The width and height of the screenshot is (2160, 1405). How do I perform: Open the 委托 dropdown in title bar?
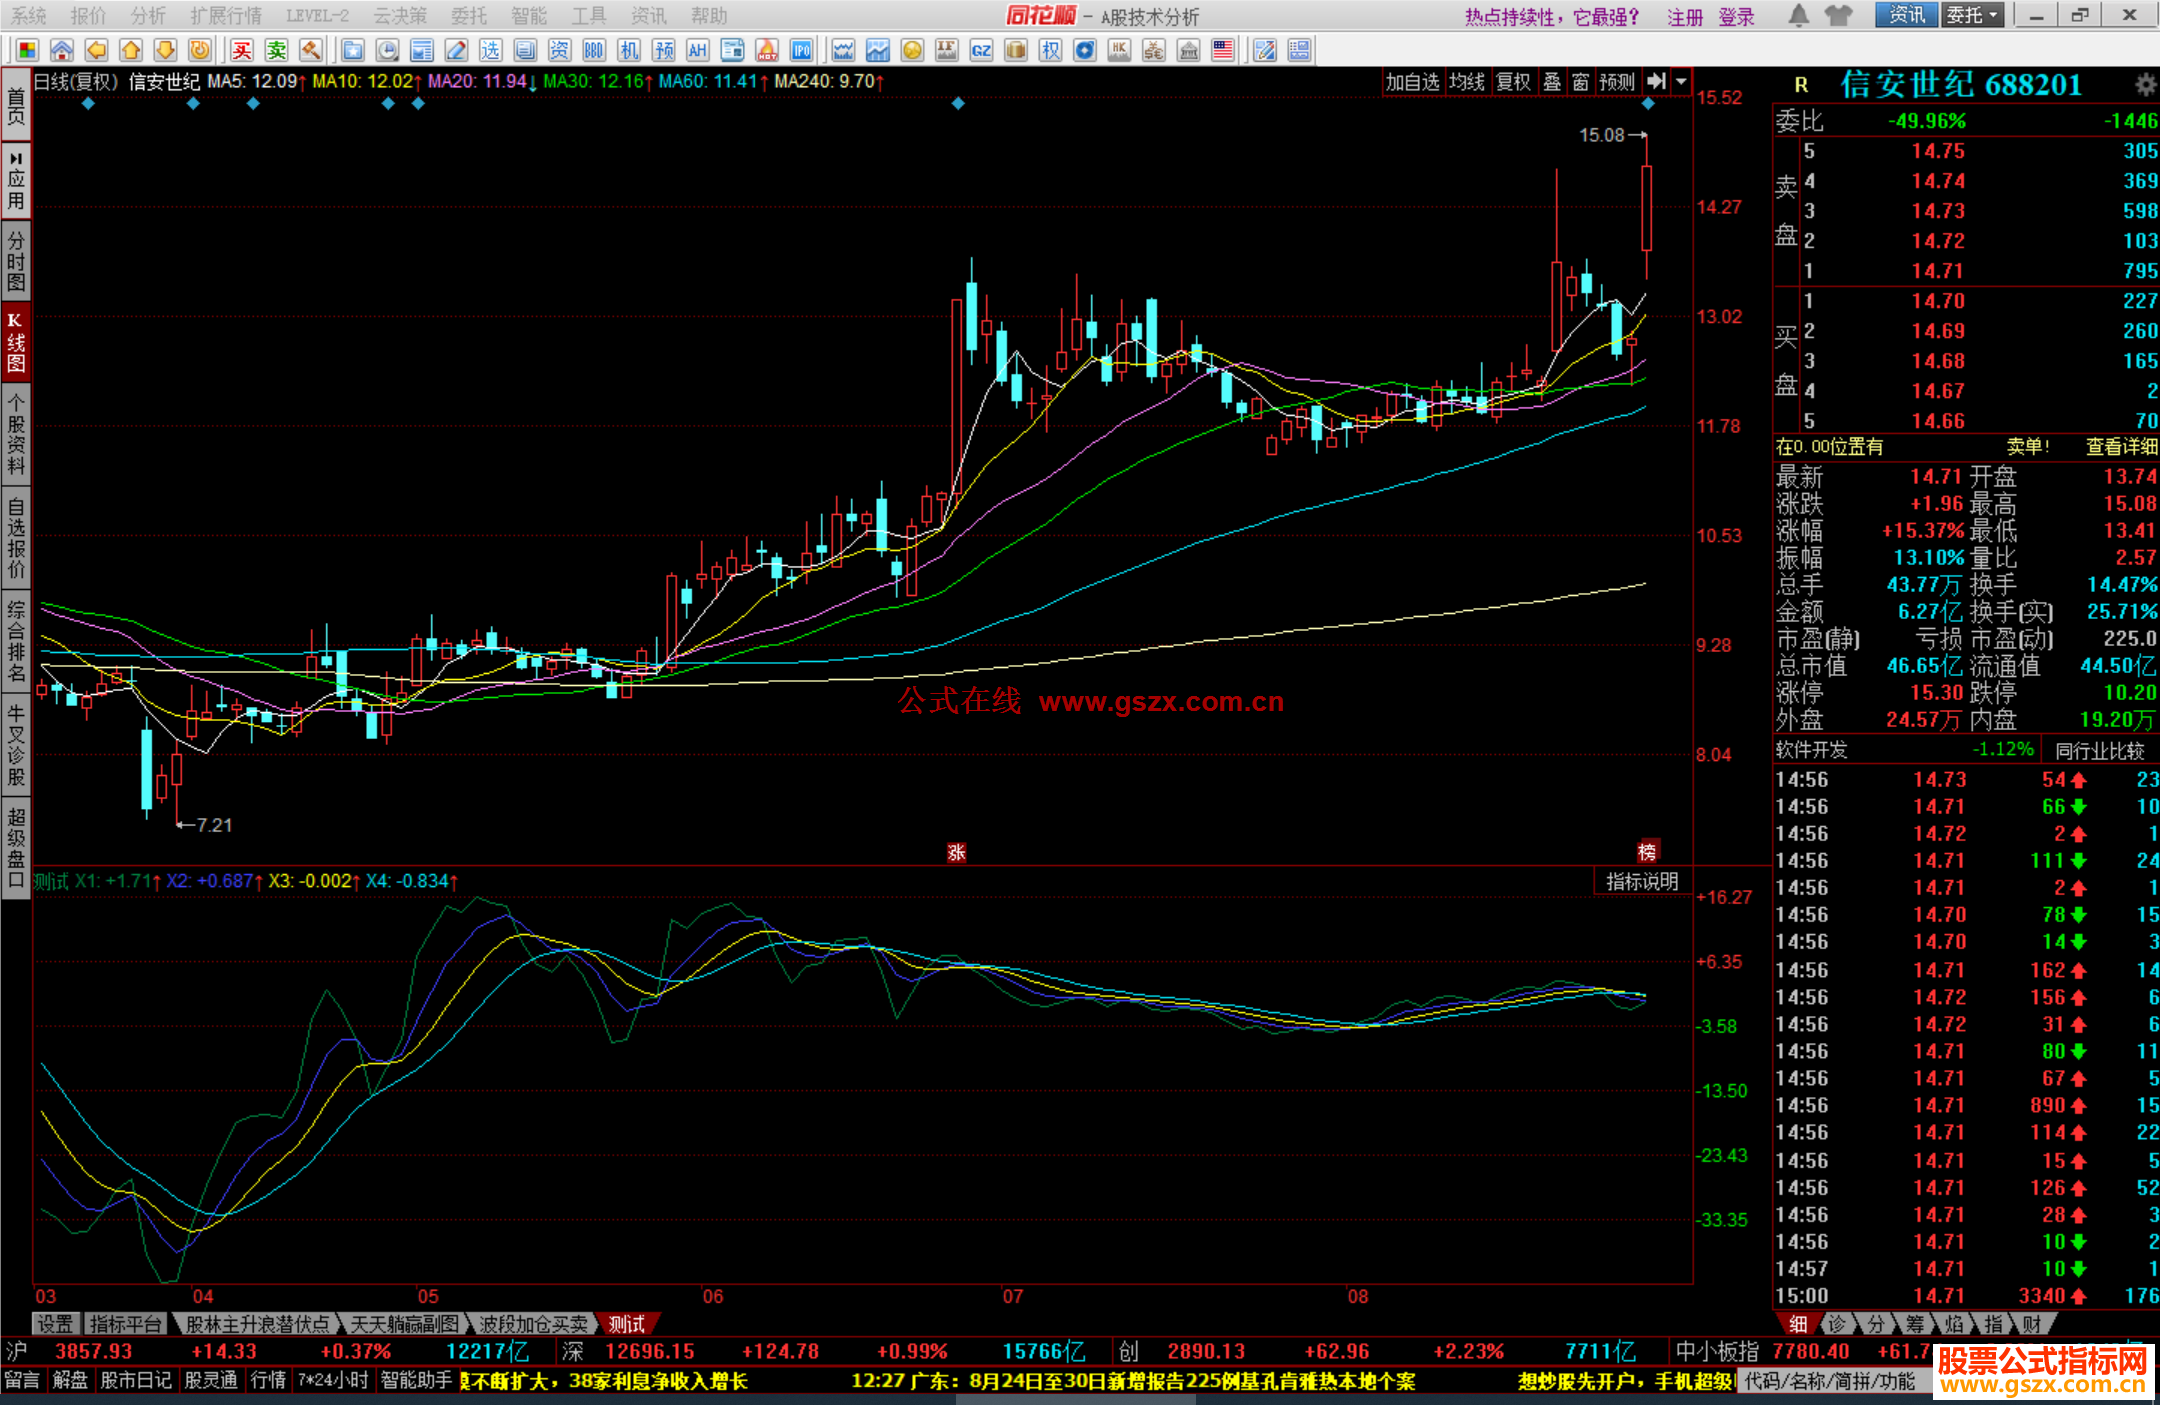(x=1972, y=15)
